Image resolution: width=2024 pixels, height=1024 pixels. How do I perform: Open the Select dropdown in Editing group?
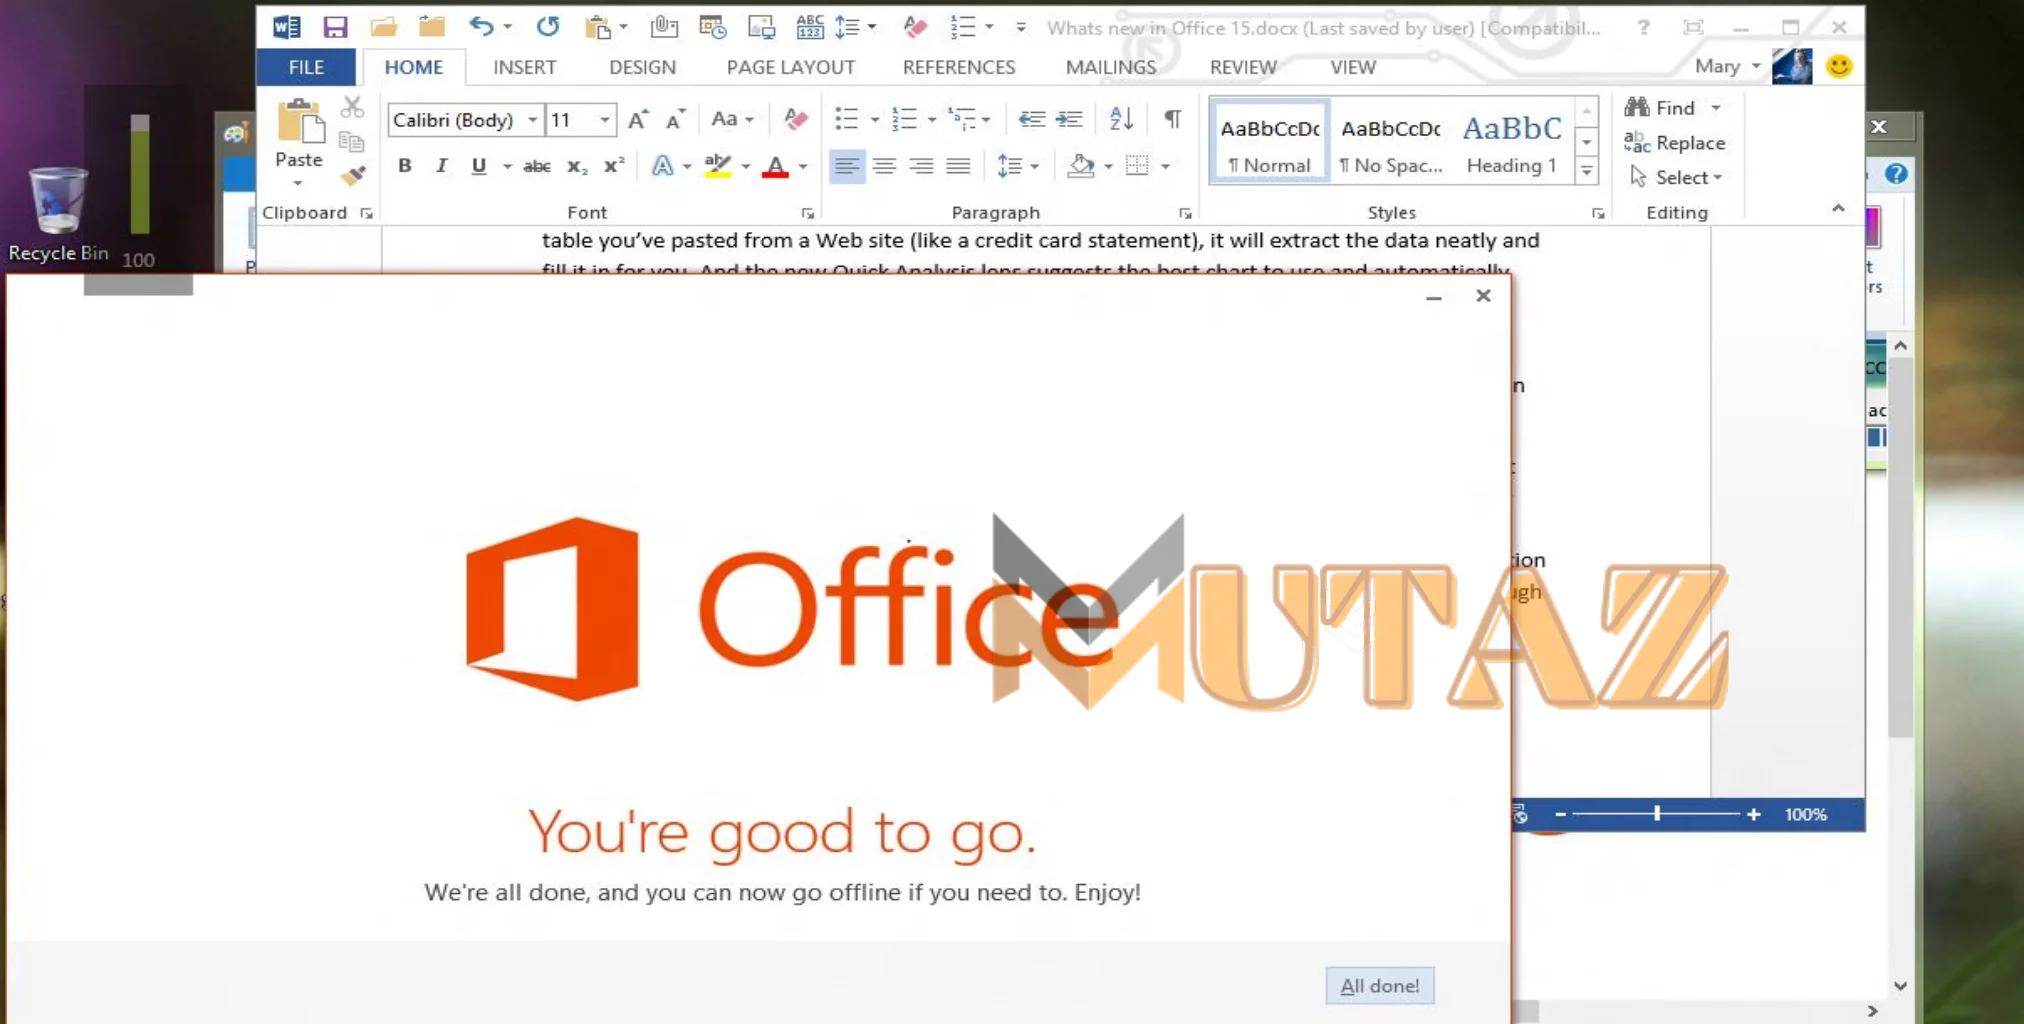pos(1677,177)
